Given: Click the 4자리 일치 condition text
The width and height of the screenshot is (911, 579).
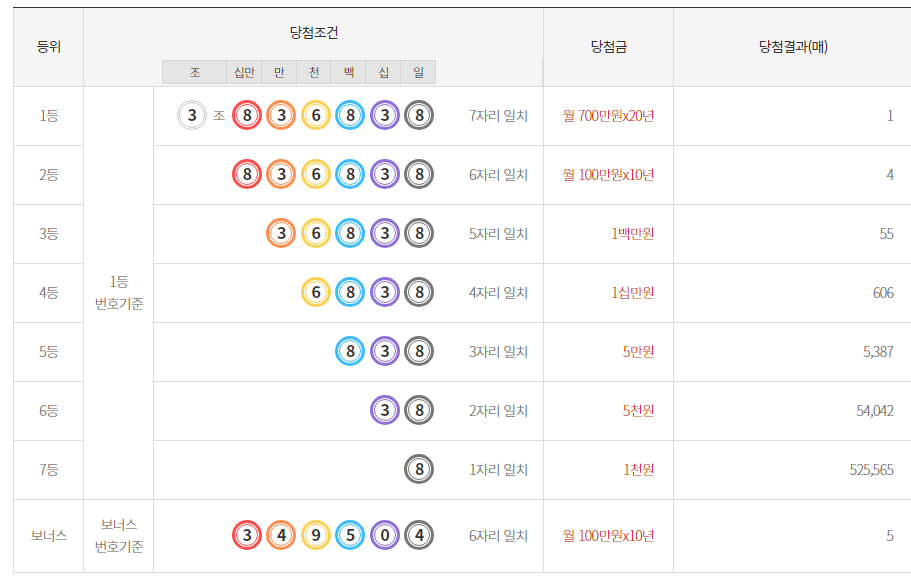Looking at the screenshot, I should (x=498, y=293).
